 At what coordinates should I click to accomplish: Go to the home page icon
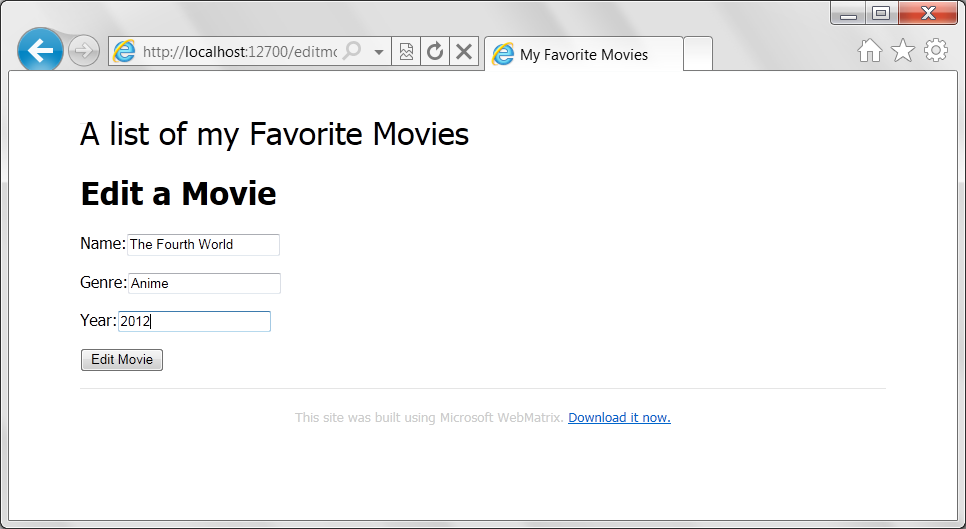click(x=870, y=50)
